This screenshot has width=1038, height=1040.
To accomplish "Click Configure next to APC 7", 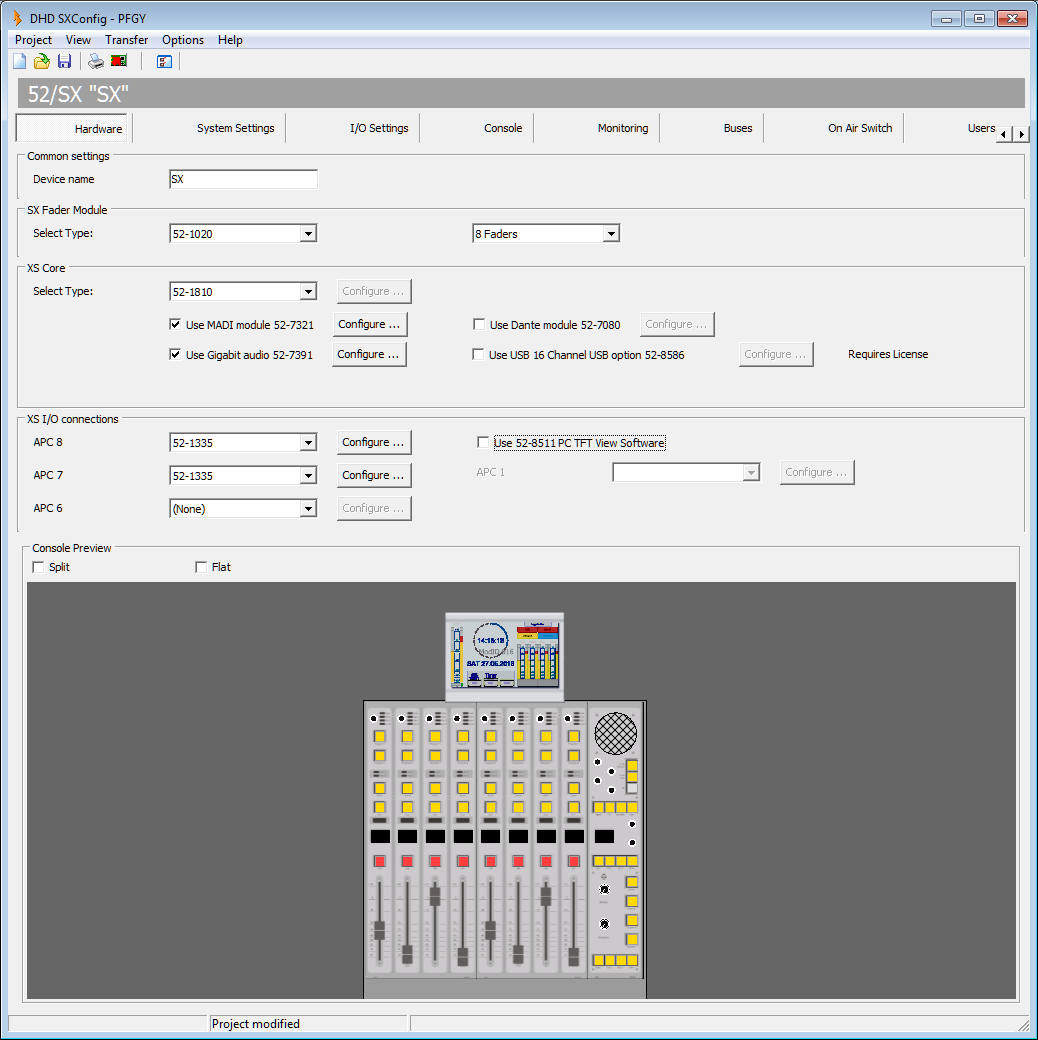I will coord(373,476).
